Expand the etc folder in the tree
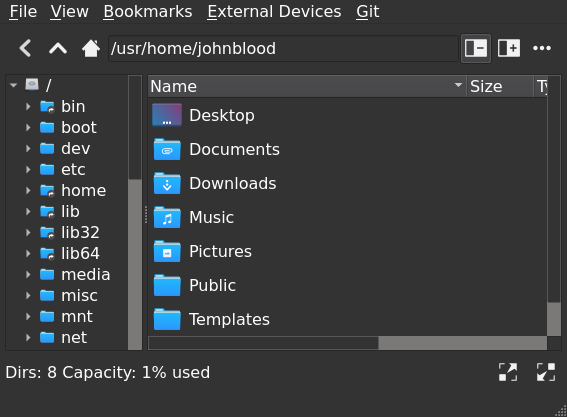 (x=28, y=169)
